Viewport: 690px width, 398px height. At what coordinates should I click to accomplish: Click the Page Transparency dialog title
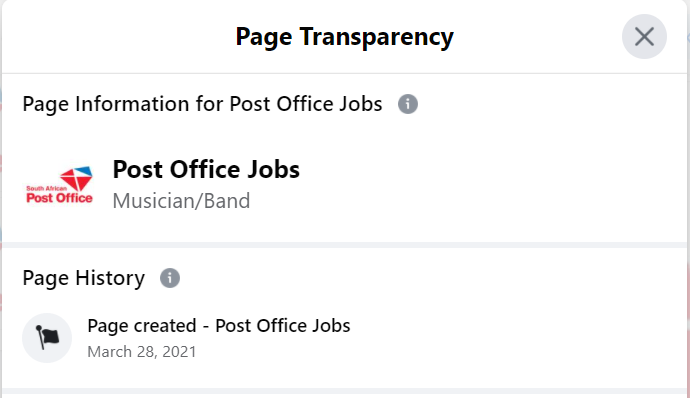345,37
